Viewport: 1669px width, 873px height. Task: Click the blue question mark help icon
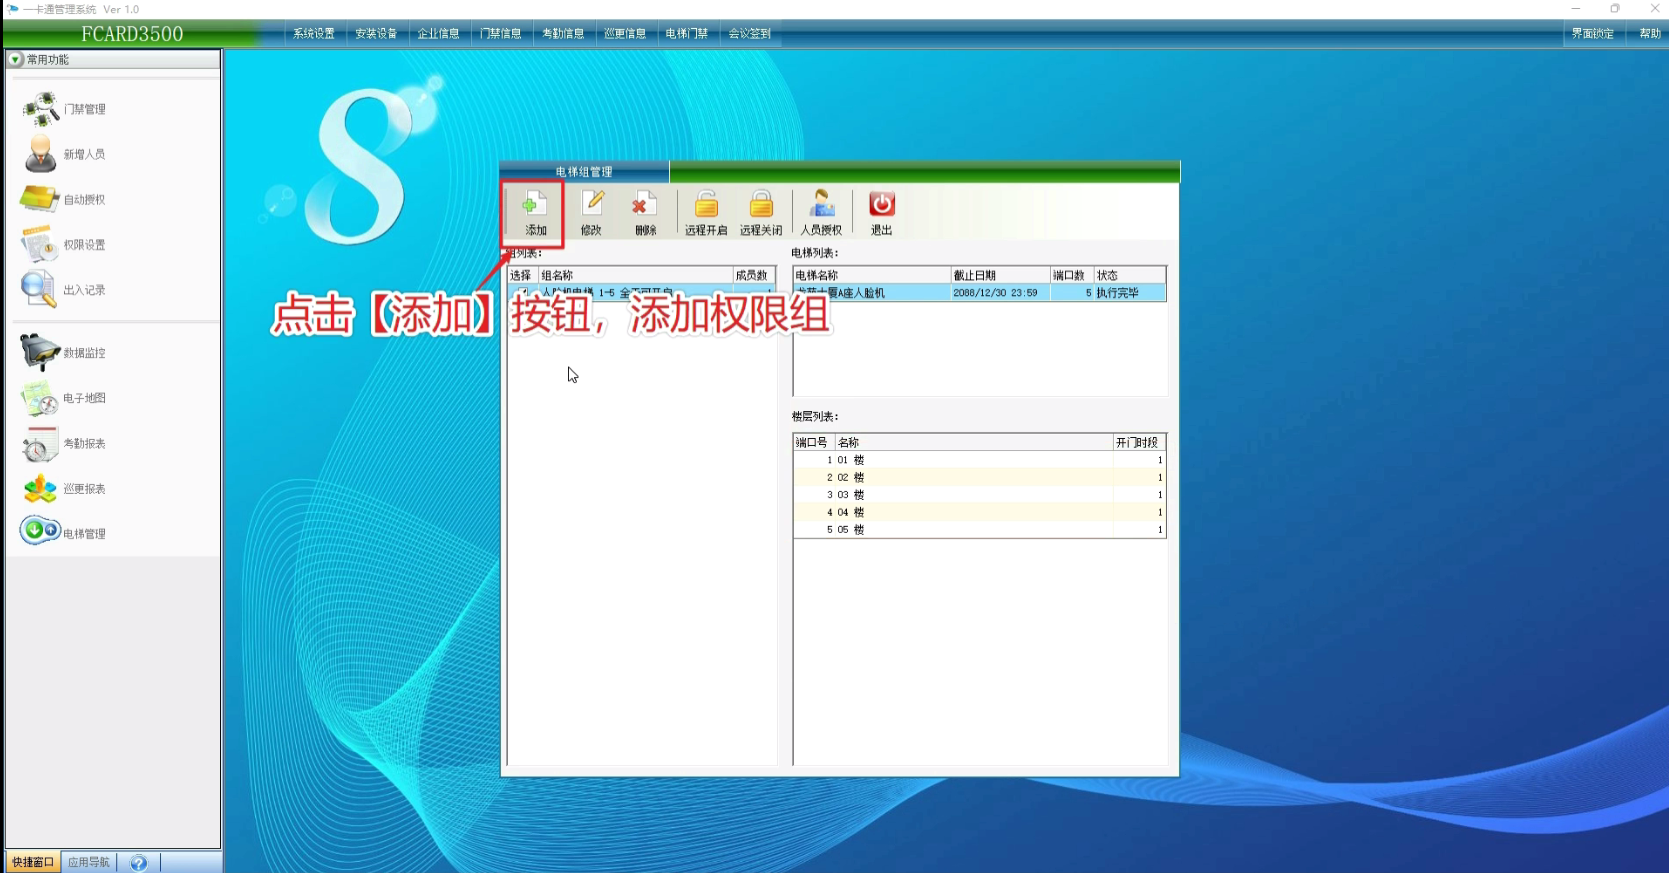pyautogui.click(x=139, y=862)
